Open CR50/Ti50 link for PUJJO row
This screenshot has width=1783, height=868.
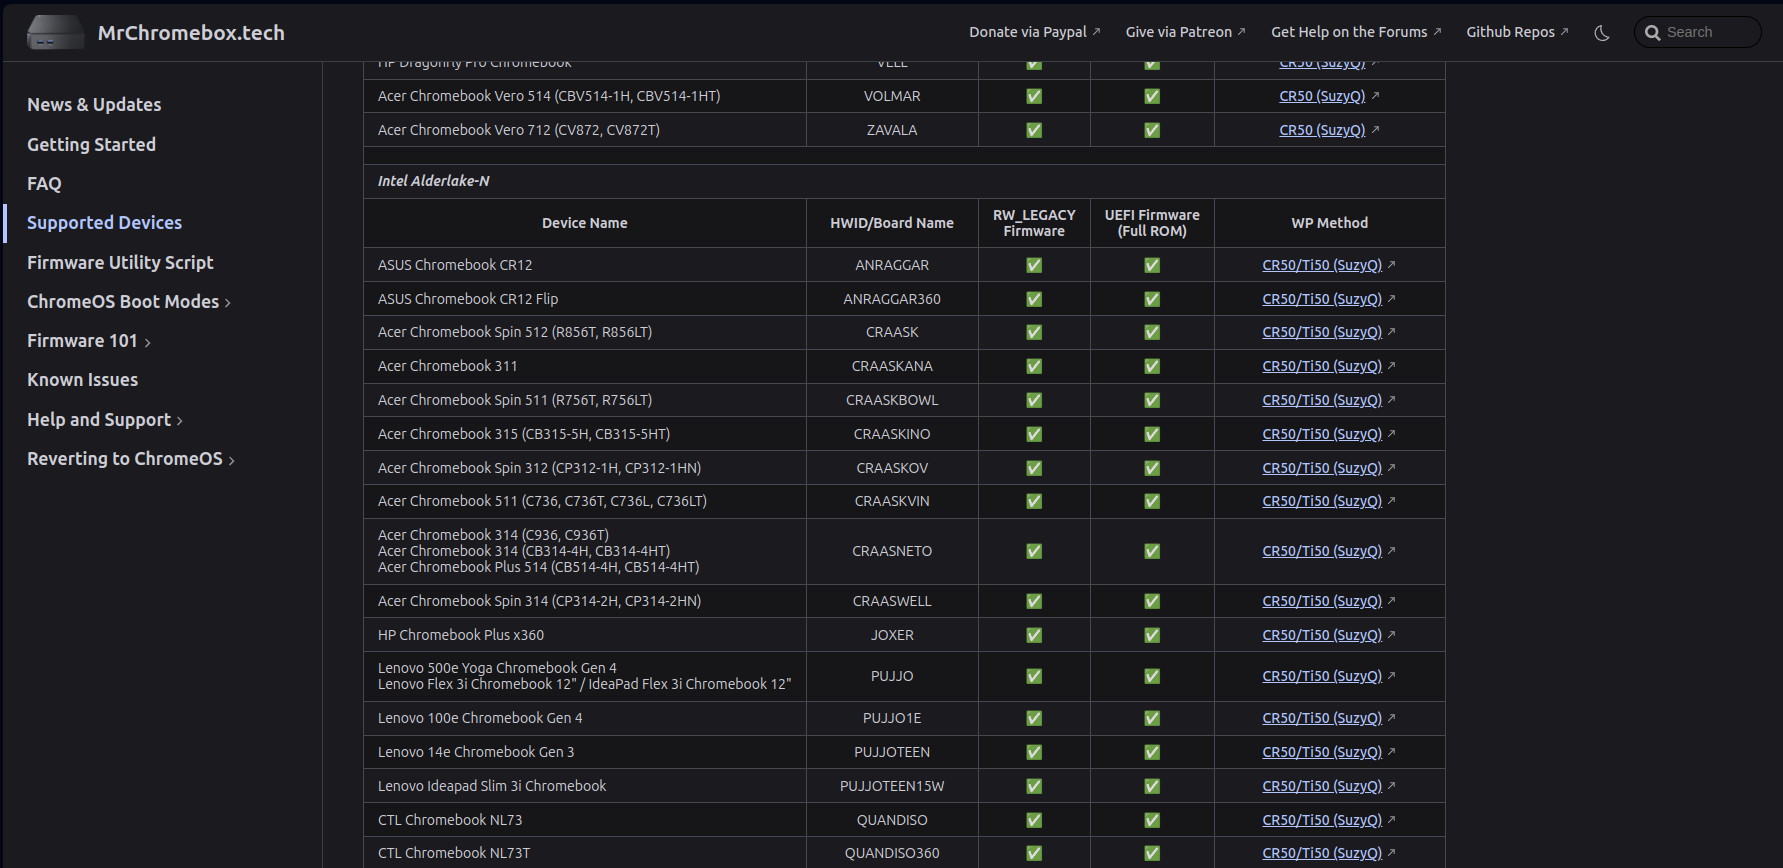pos(1322,676)
